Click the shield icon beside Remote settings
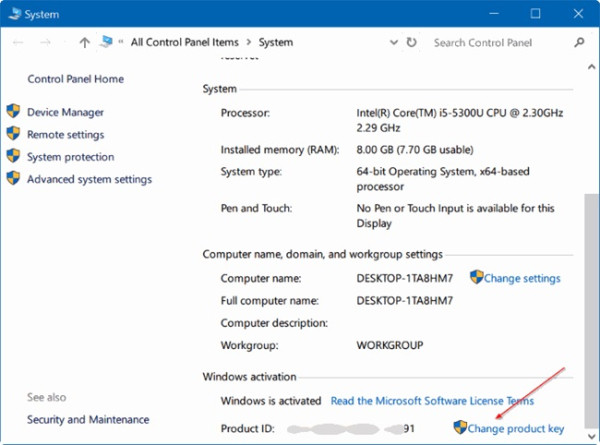The image size is (600, 445). pos(13,133)
